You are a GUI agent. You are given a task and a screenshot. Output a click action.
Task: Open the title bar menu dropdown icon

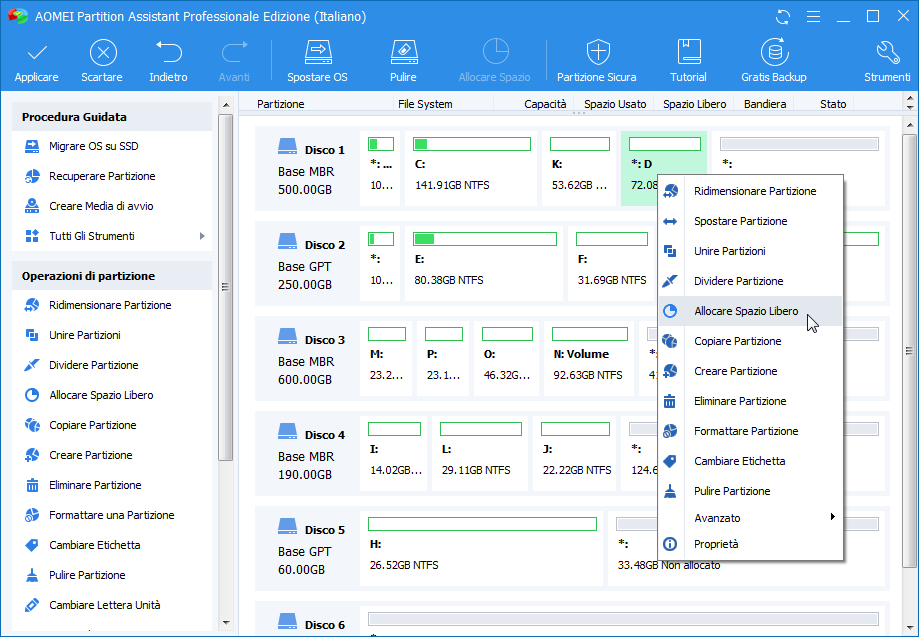(813, 17)
